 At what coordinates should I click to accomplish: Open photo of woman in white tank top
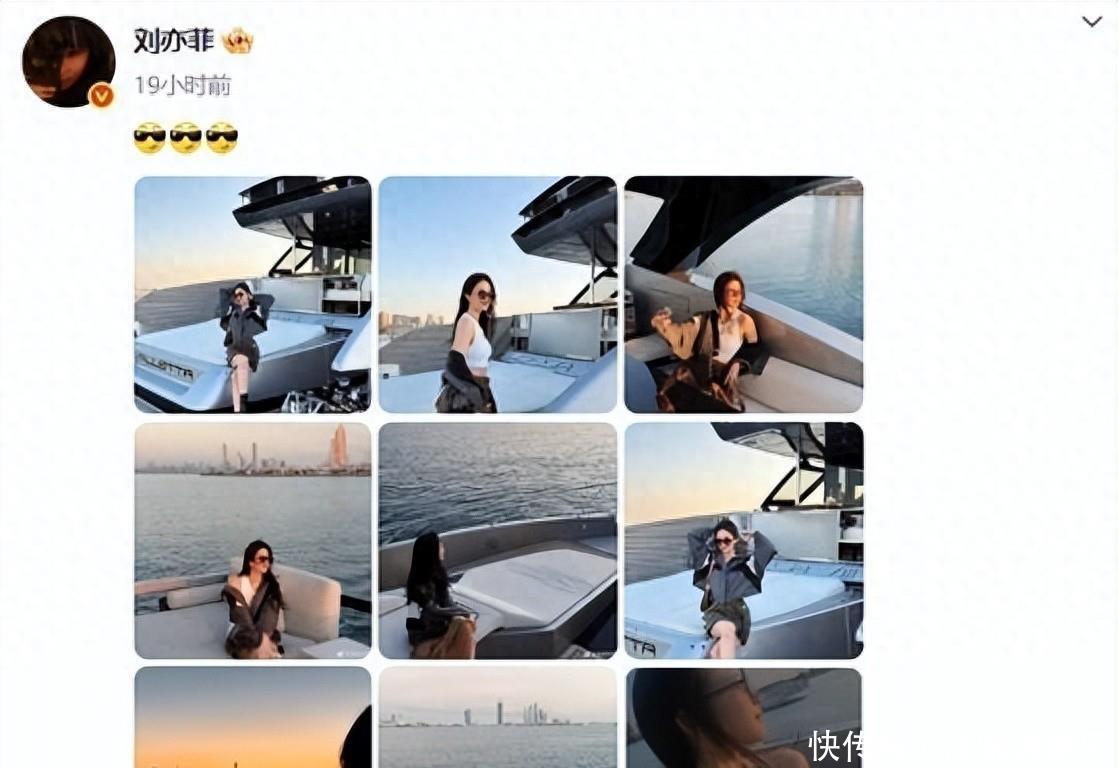pyautogui.click(x=498, y=295)
